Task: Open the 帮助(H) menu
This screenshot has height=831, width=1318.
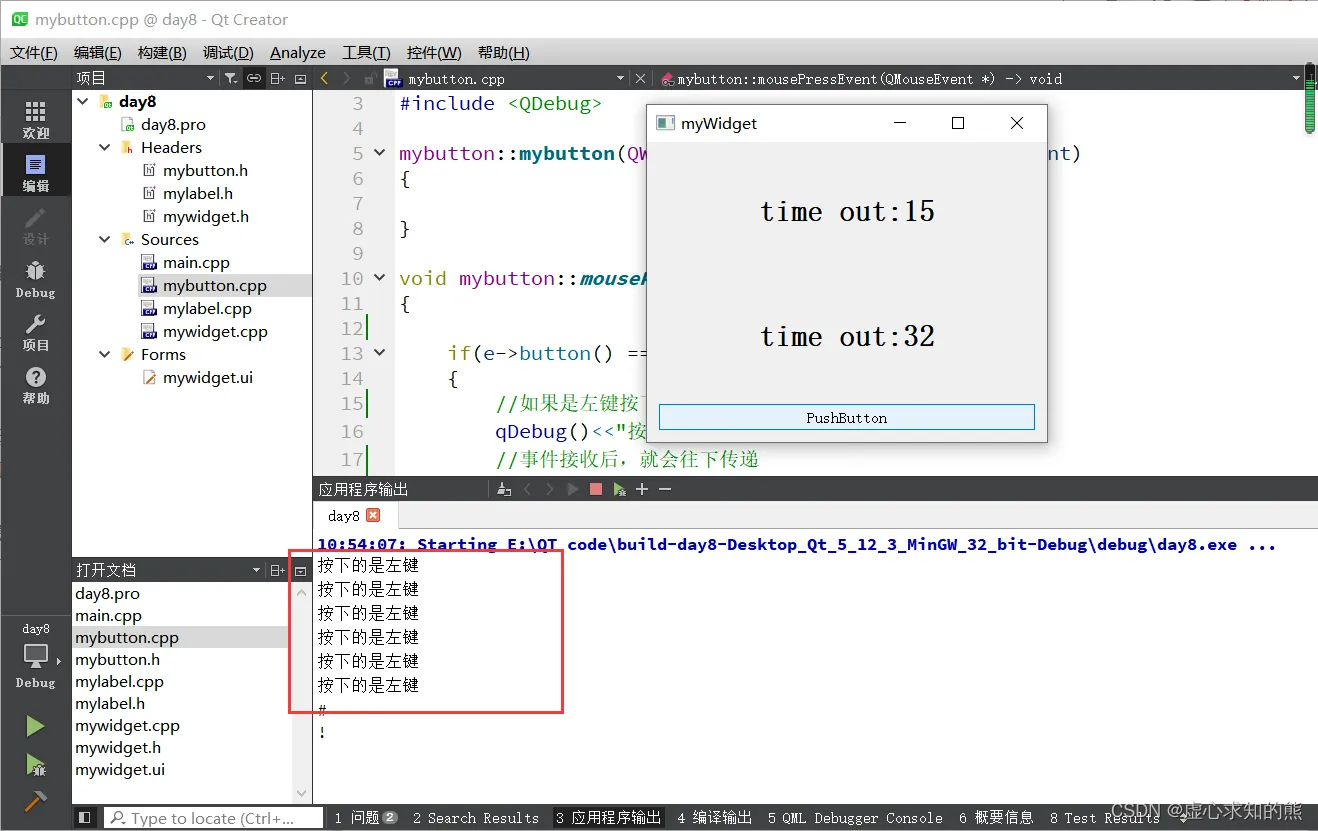Action: pyautogui.click(x=504, y=52)
